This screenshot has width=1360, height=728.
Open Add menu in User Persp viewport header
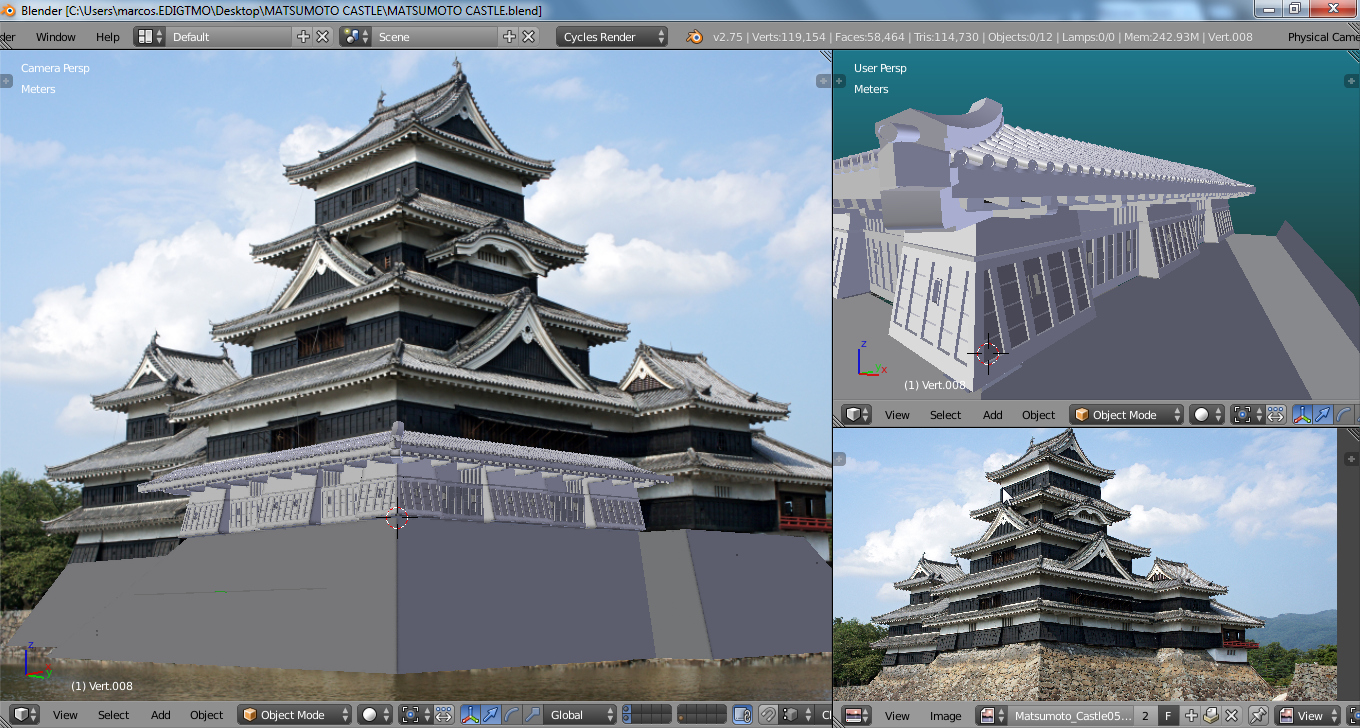coord(993,415)
